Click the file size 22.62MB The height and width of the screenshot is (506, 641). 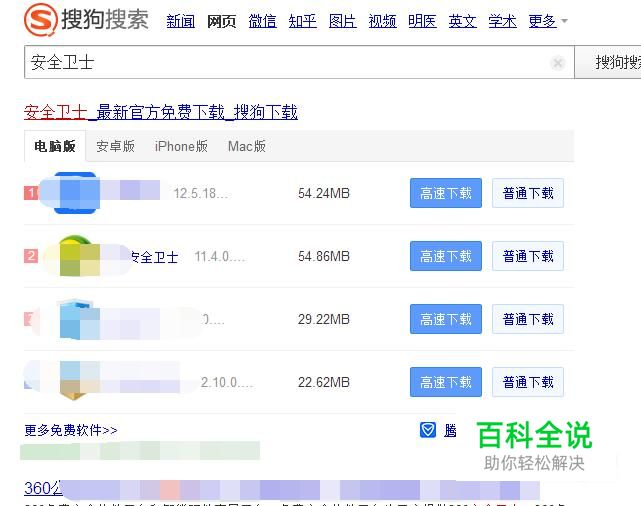coord(324,382)
